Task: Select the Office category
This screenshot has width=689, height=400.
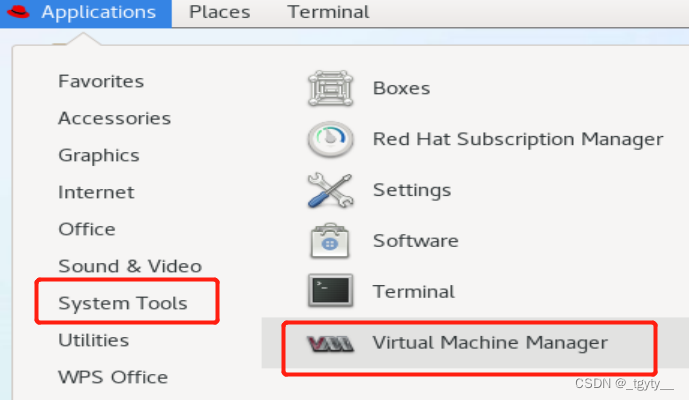Action: coord(87,229)
